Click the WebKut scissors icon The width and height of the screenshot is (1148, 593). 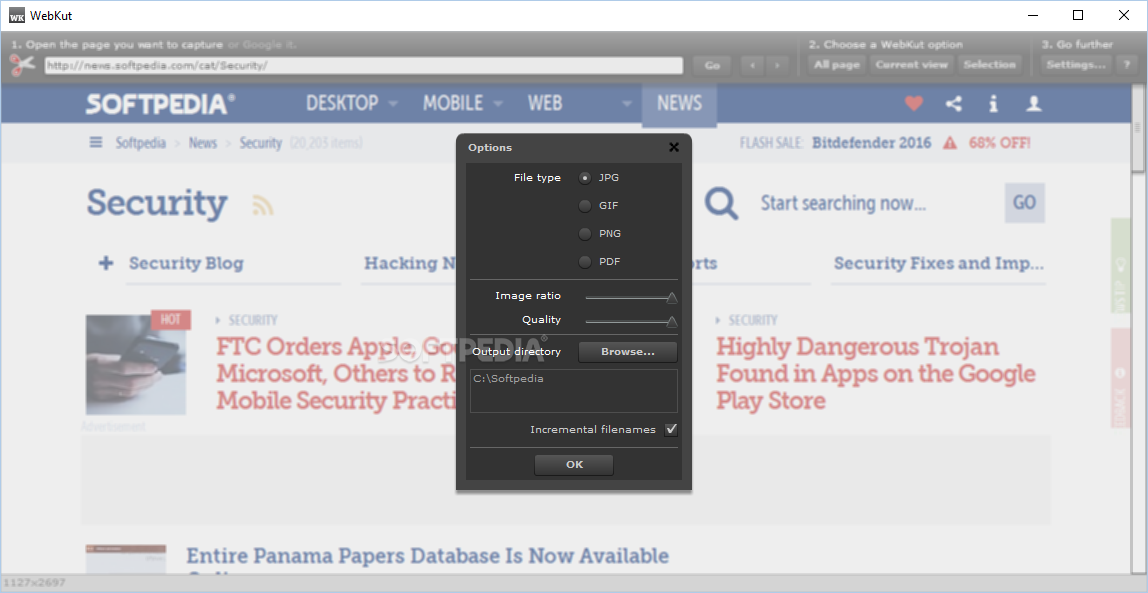pos(22,65)
